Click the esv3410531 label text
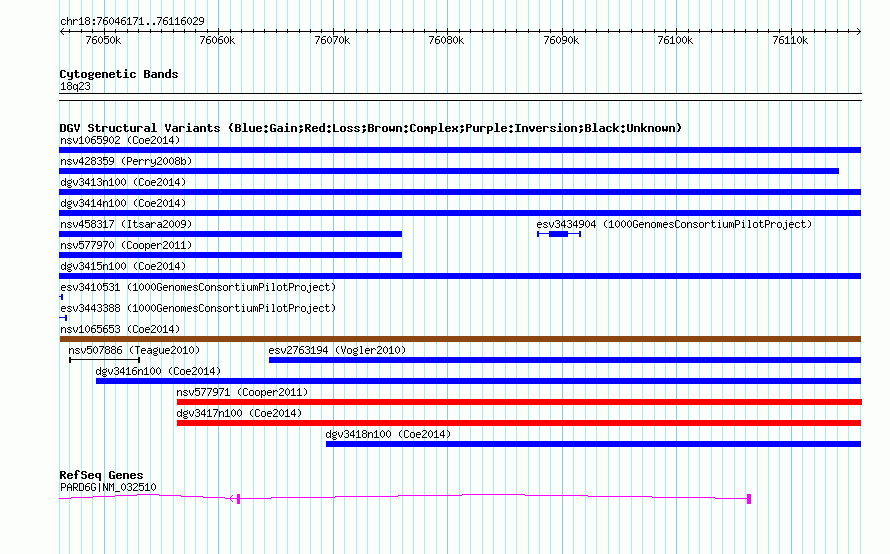The width and height of the screenshot is (890, 554). click(198, 287)
